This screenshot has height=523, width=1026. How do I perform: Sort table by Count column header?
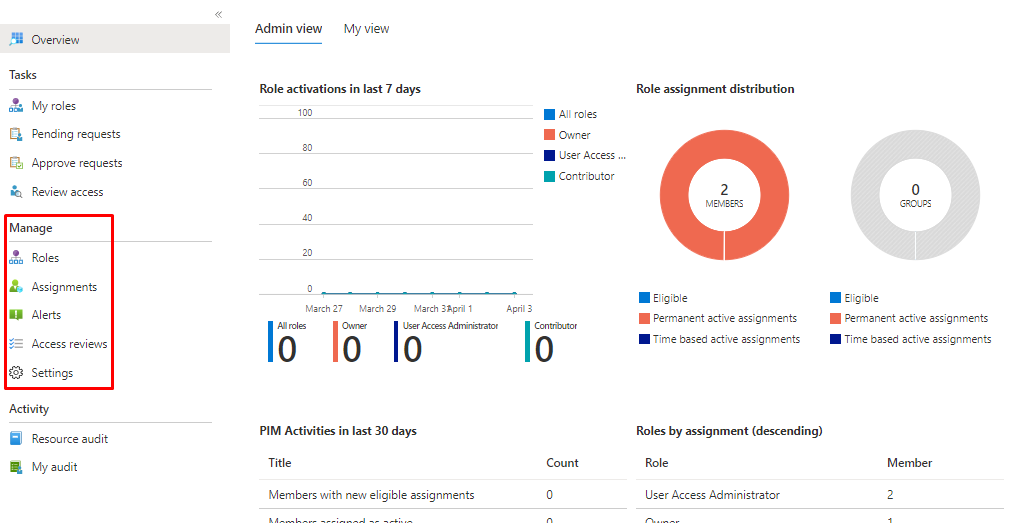562,463
